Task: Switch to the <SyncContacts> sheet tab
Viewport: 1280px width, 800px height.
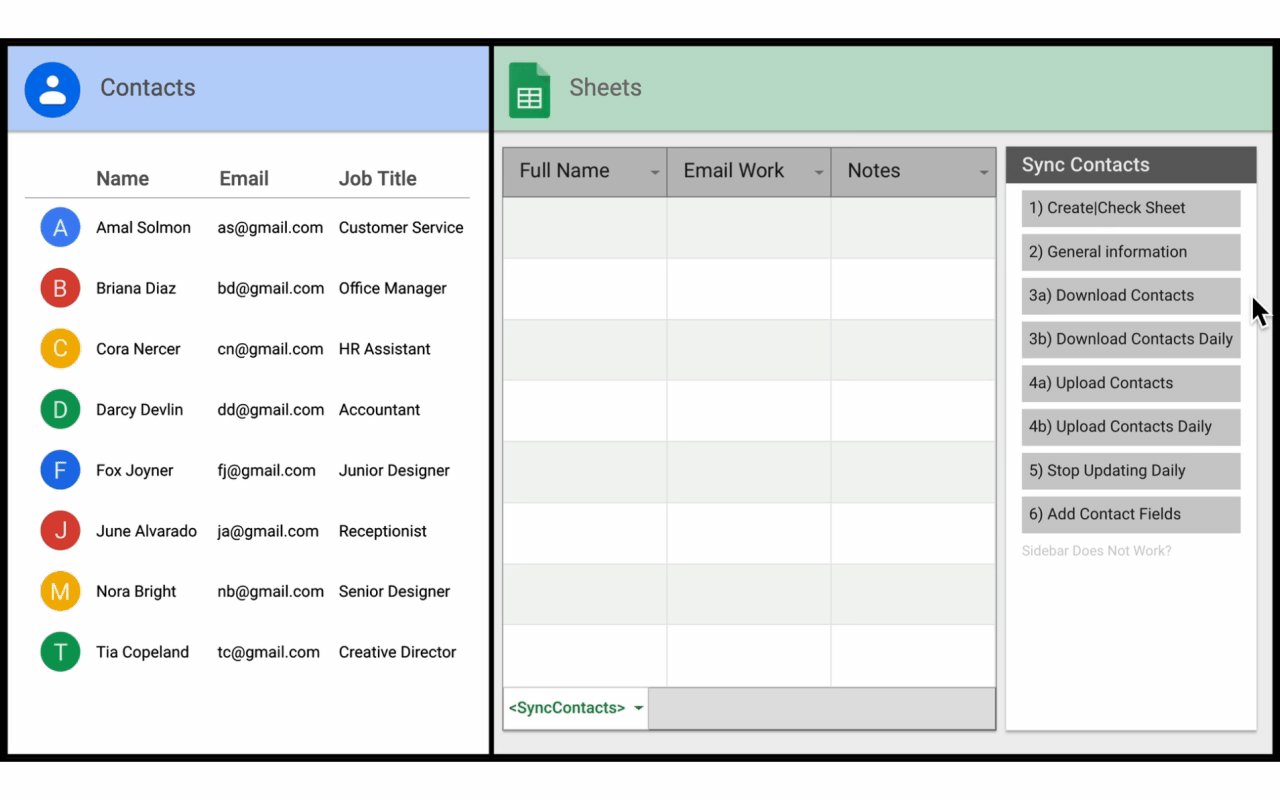Action: coord(566,708)
